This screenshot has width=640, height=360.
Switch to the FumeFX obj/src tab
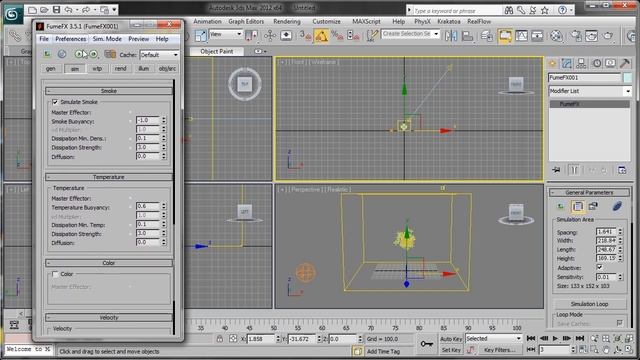coord(167,69)
